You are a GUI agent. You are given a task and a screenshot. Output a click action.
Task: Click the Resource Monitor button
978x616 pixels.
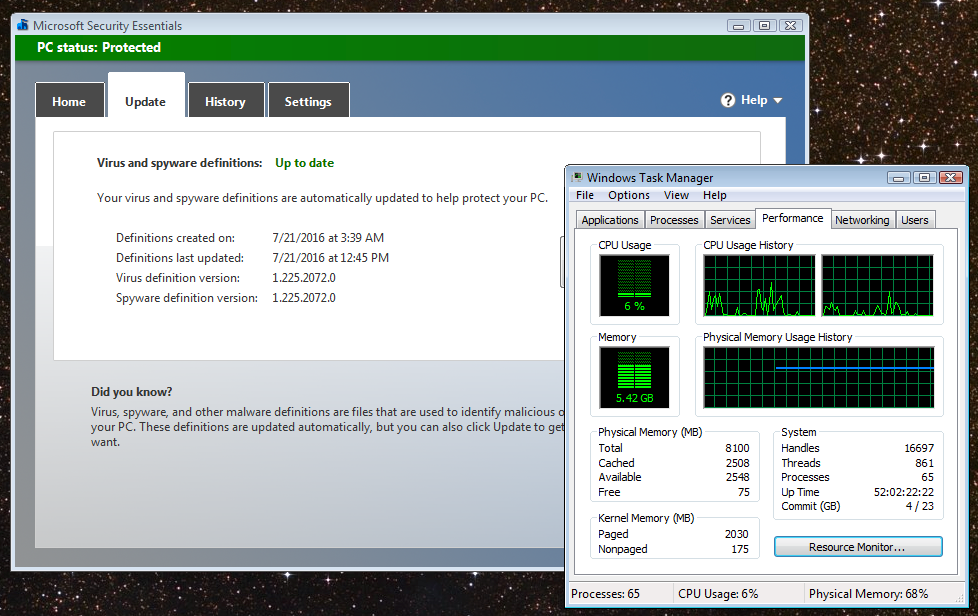tap(858, 547)
